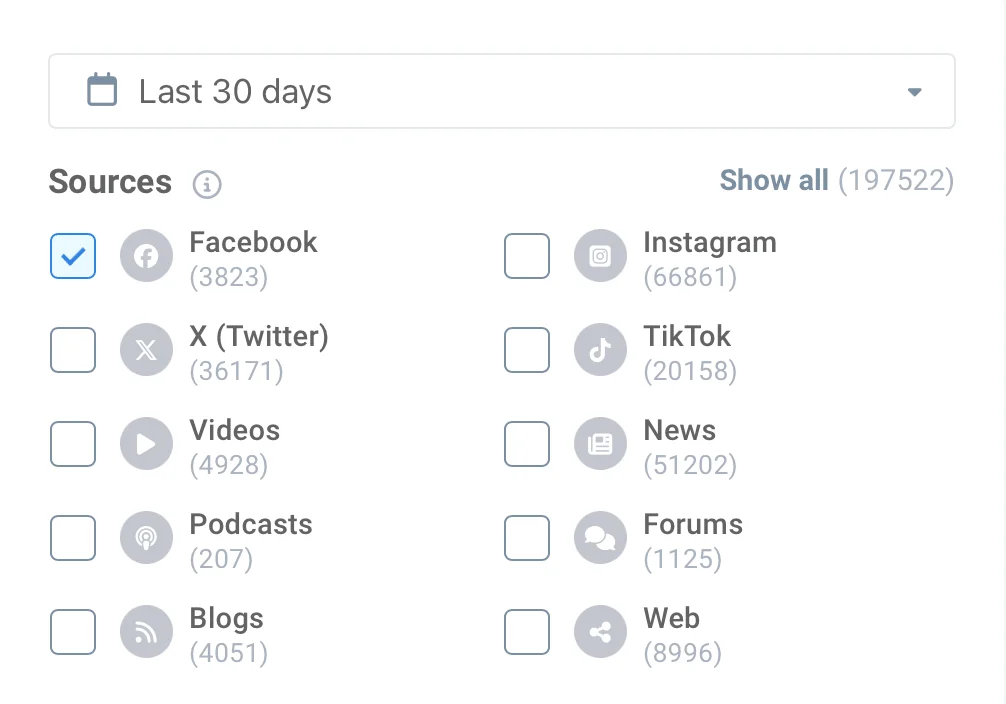The image size is (1006, 704).
Task: Open the Last 30 days dropdown
Action: (502, 91)
